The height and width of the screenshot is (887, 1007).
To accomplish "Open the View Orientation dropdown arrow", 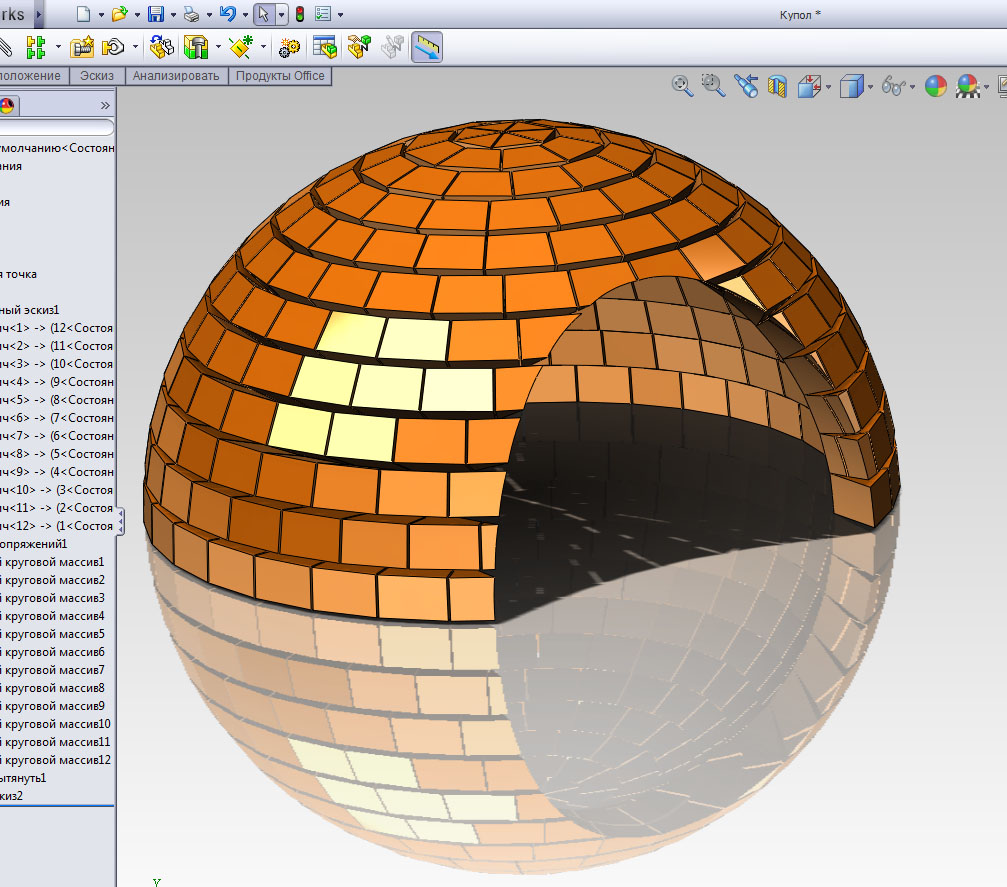I will [x=830, y=87].
